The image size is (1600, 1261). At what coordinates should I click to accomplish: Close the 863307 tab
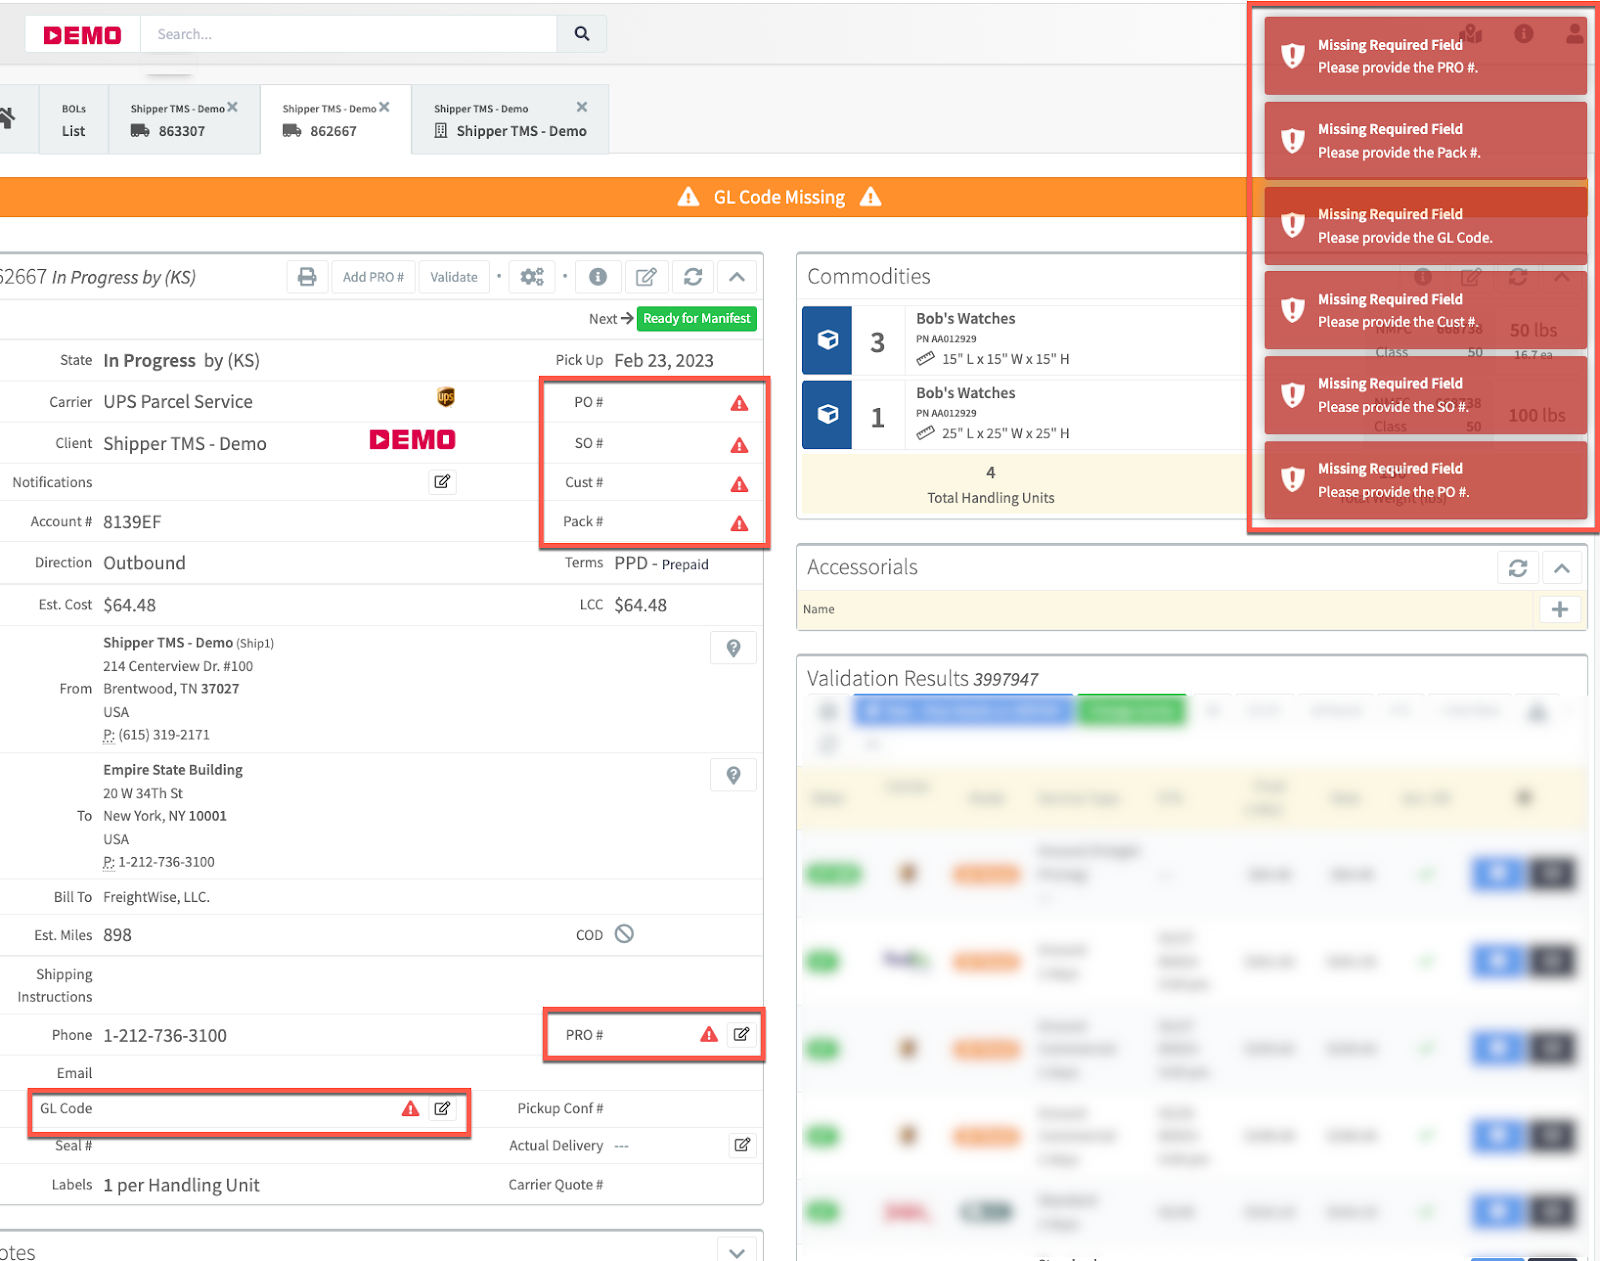232,107
